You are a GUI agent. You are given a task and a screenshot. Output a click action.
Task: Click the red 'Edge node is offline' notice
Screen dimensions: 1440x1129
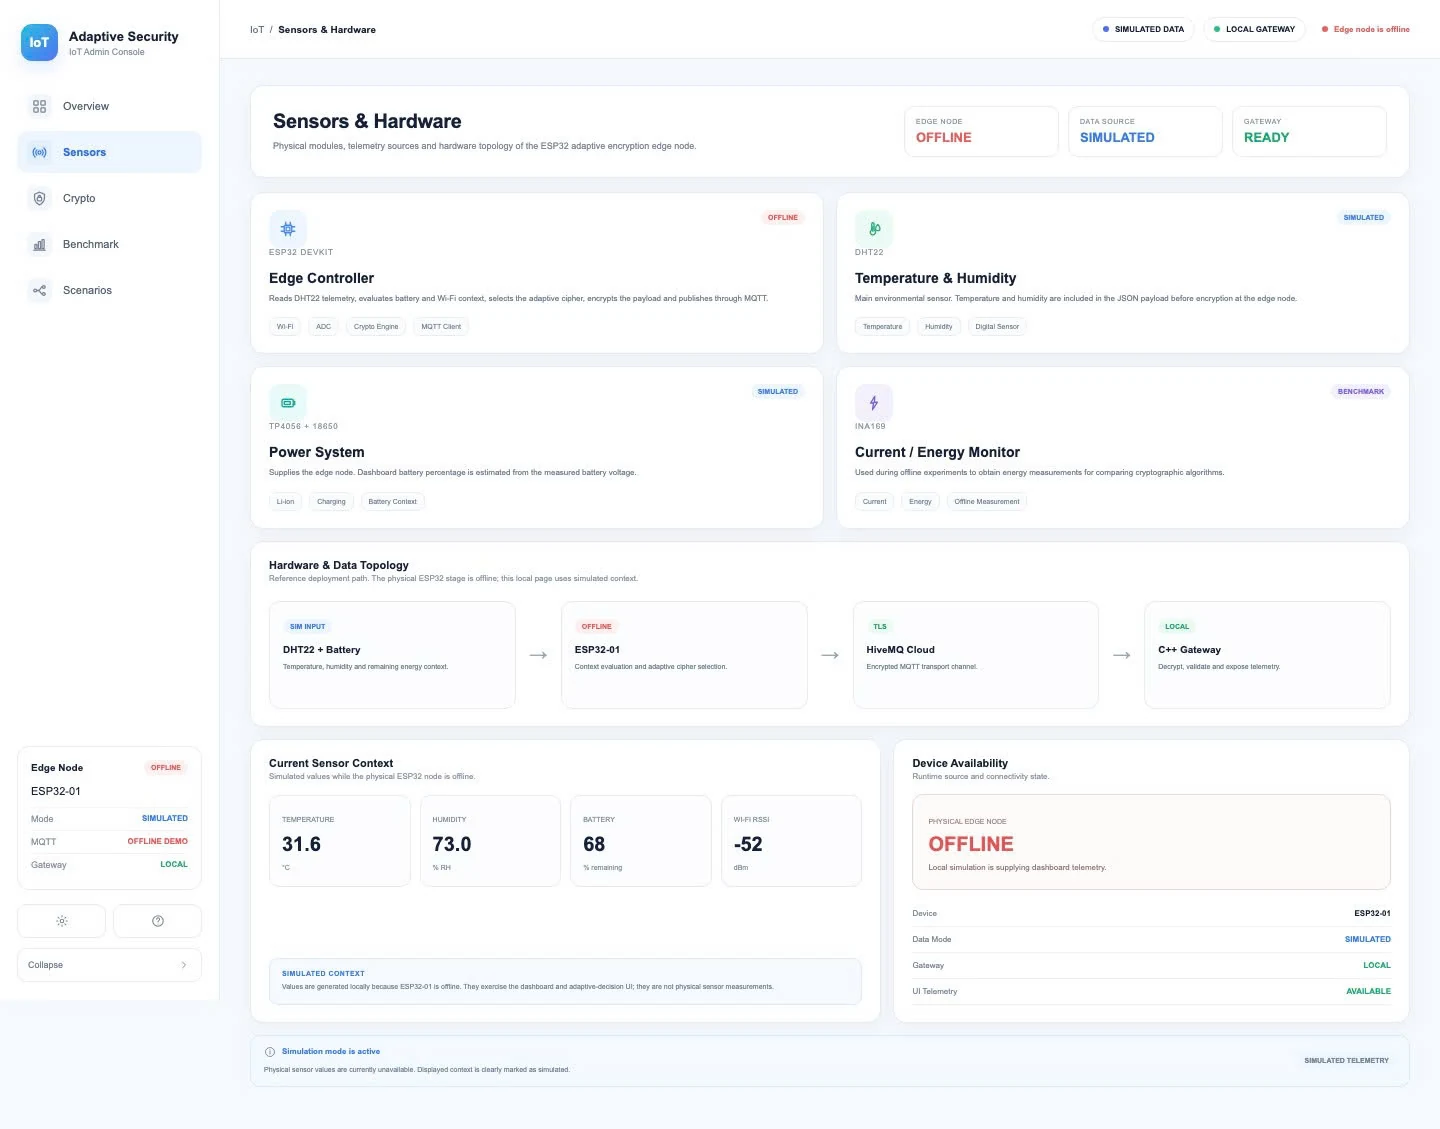click(1366, 29)
